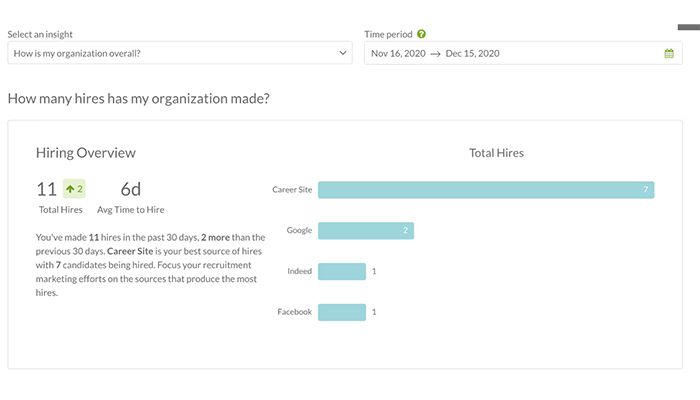Click the green Time period help icon
The height and width of the screenshot is (400, 700).
tap(422, 34)
